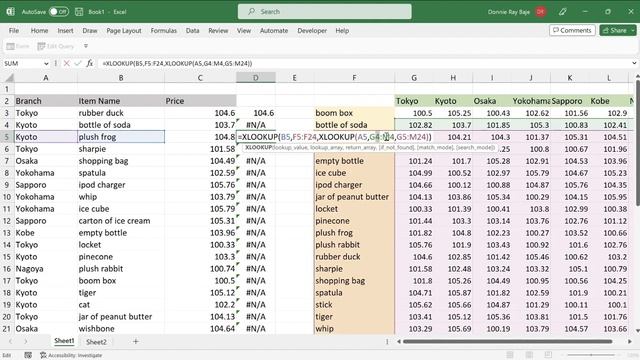
Task: Click the previous sheet navigation arrow
Action: coord(10,341)
